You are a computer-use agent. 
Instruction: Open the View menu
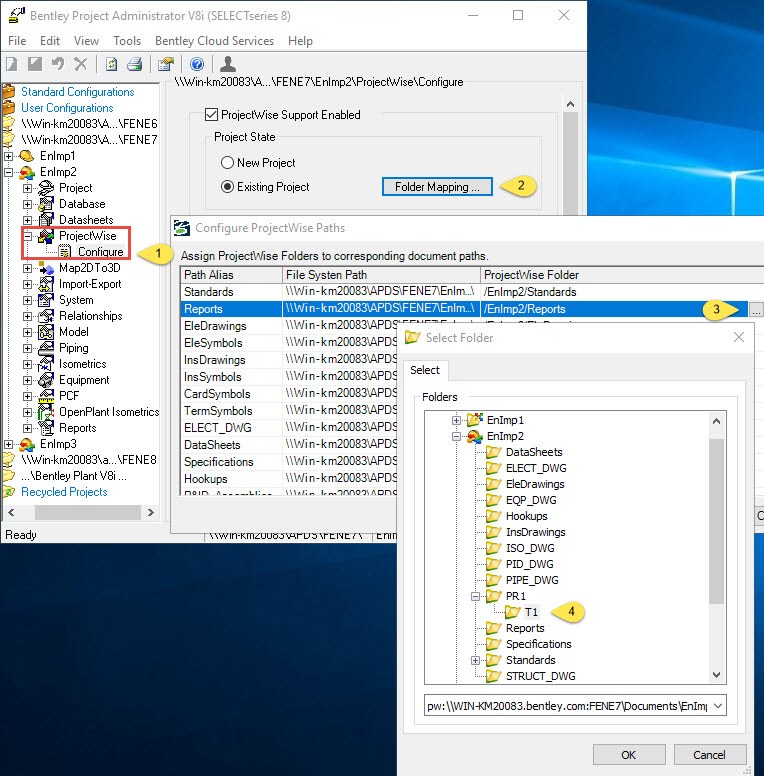tap(86, 41)
